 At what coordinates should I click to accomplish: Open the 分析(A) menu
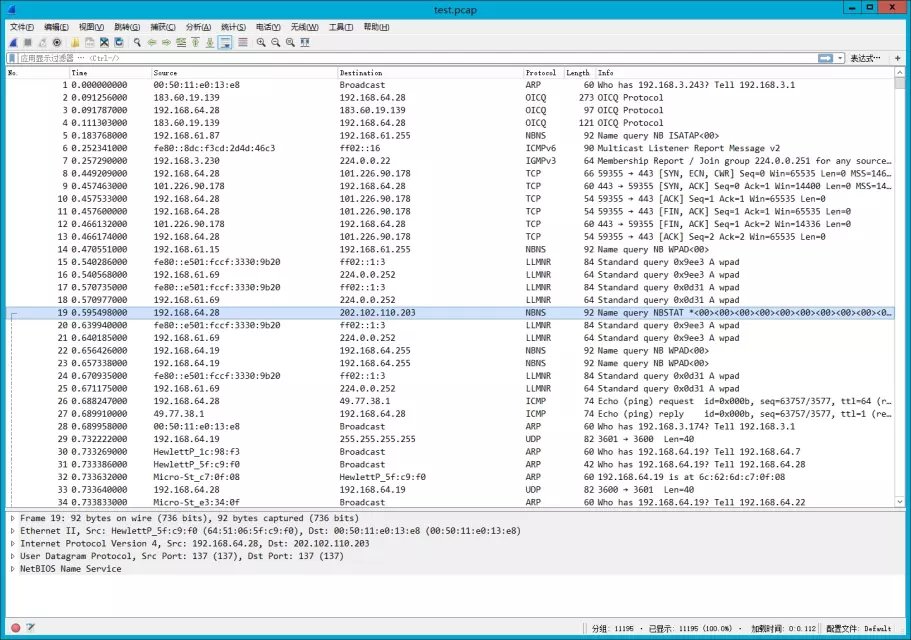pos(198,27)
